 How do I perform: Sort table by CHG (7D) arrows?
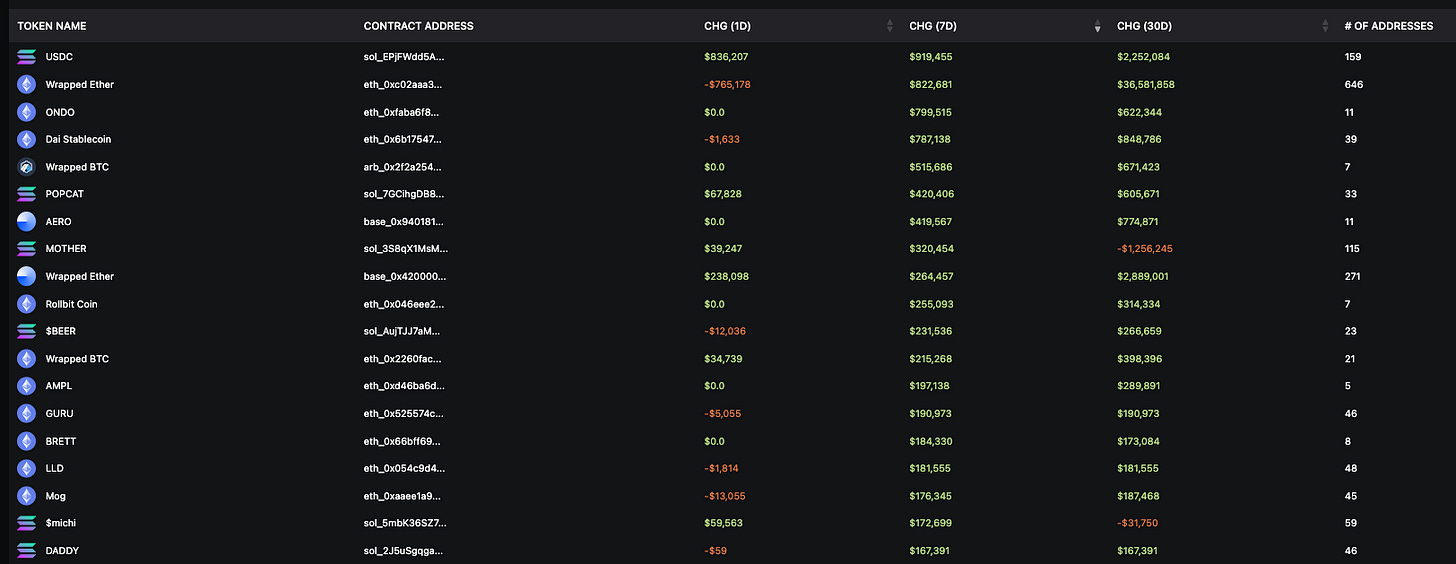tap(1098, 26)
